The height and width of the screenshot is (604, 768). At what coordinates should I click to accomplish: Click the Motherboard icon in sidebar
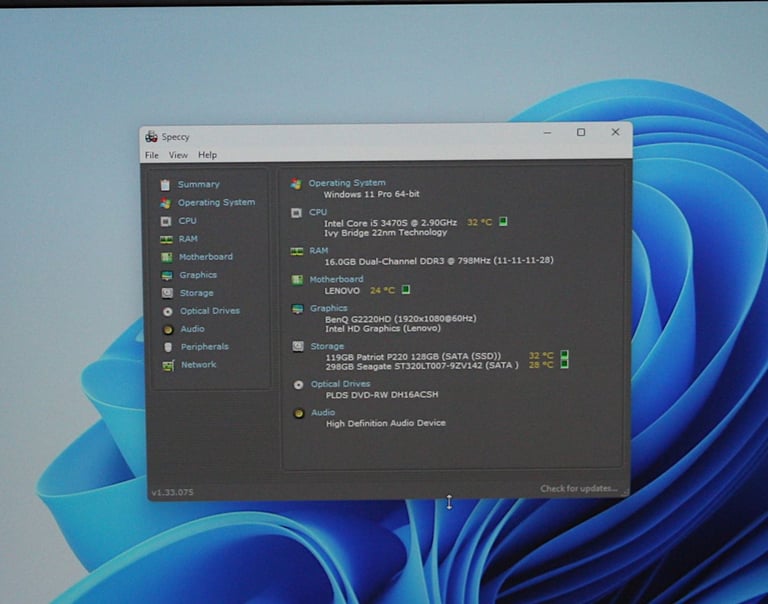click(167, 257)
